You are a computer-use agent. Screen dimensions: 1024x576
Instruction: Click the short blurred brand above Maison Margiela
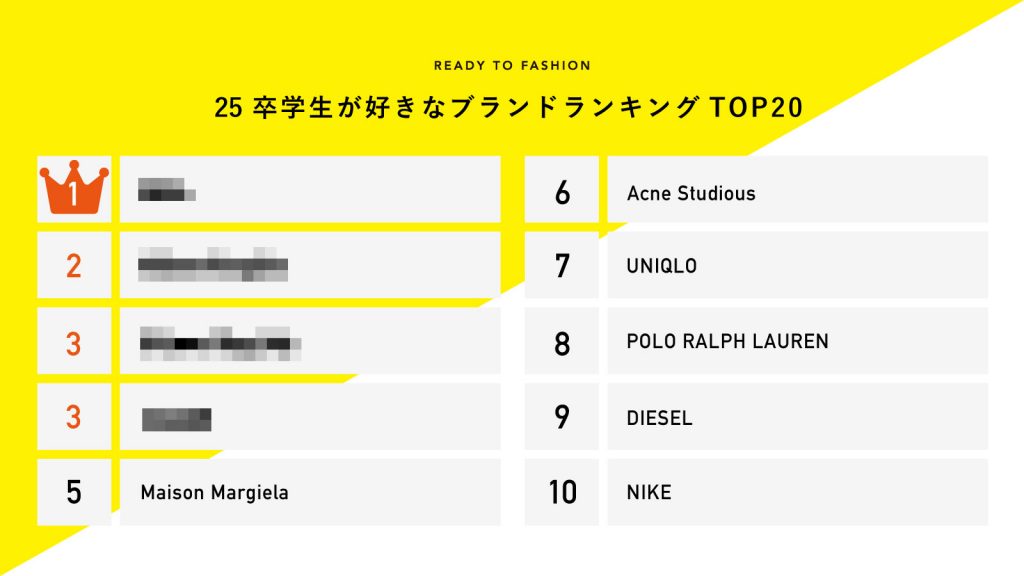pyautogui.click(x=176, y=418)
